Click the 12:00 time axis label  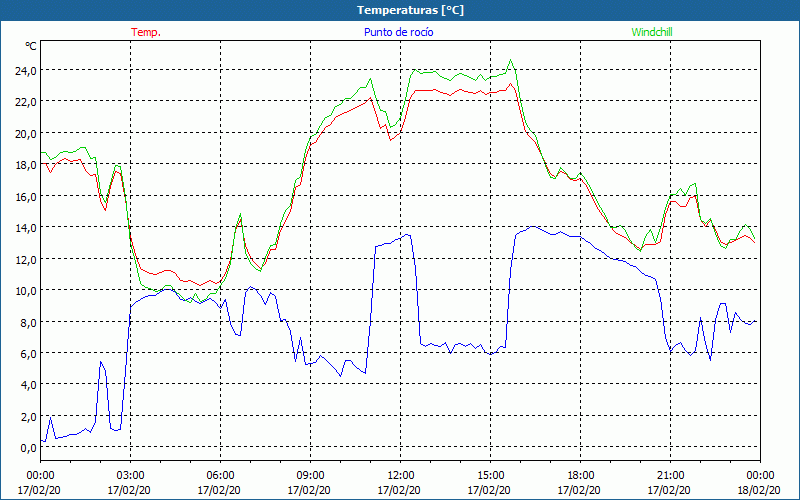[401, 476]
